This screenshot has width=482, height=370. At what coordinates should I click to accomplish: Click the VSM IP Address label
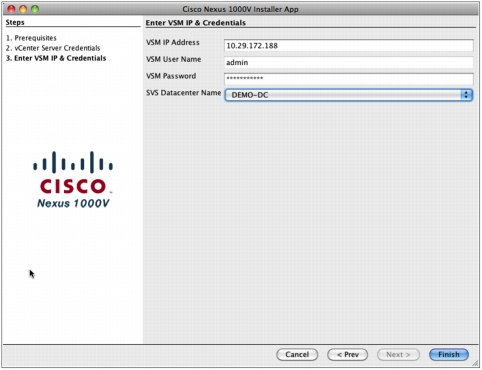[x=173, y=42]
